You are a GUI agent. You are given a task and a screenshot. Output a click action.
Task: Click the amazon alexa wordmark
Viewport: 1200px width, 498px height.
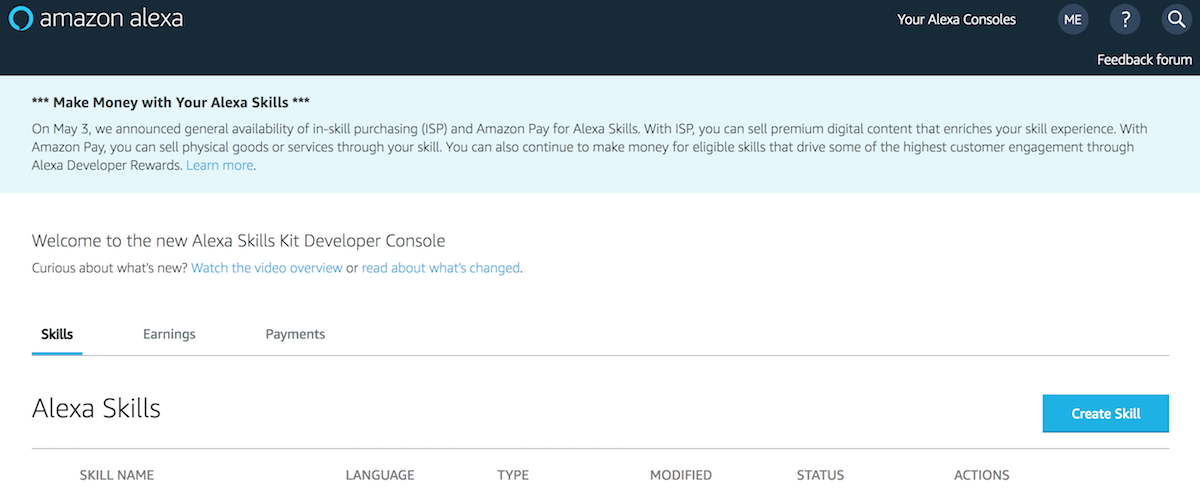tap(111, 19)
